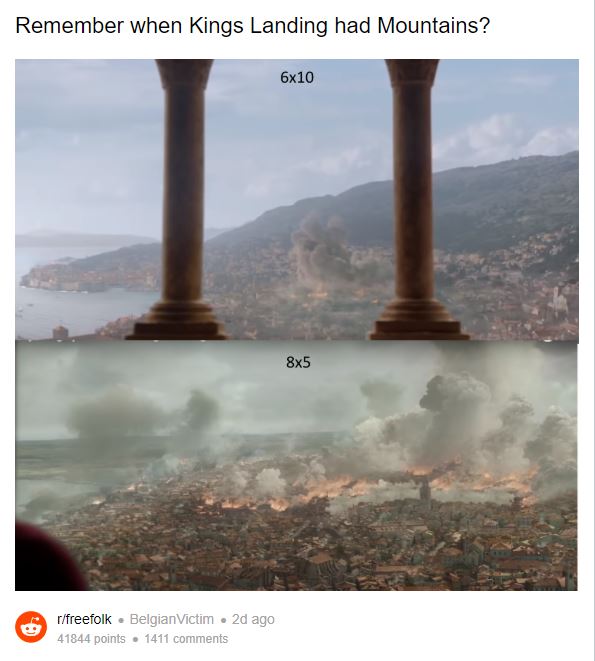Image resolution: width=595 pixels, height=661 pixels.
Task: Click the 6x10 episode label
Action: pyautogui.click(x=297, y=77)
